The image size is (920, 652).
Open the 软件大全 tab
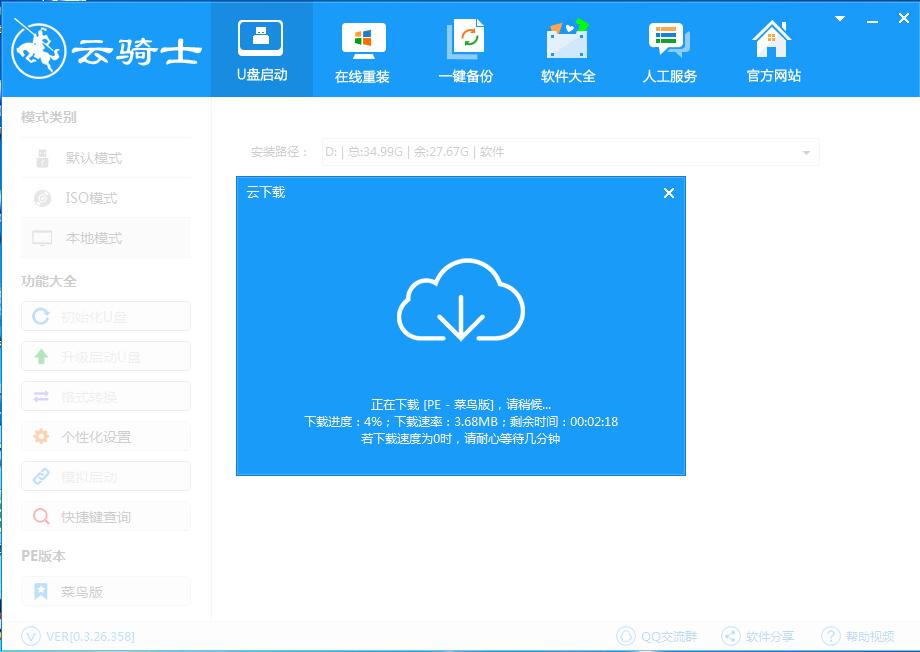coord(567,50)
